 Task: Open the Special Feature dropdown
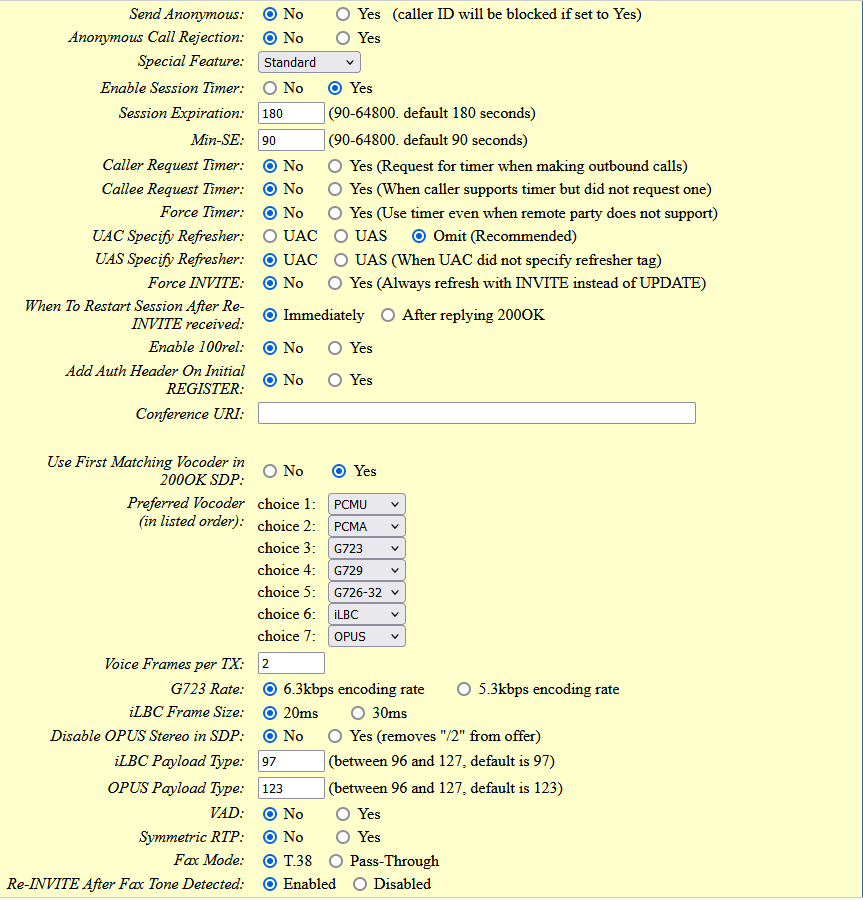[x=309, y=62]
